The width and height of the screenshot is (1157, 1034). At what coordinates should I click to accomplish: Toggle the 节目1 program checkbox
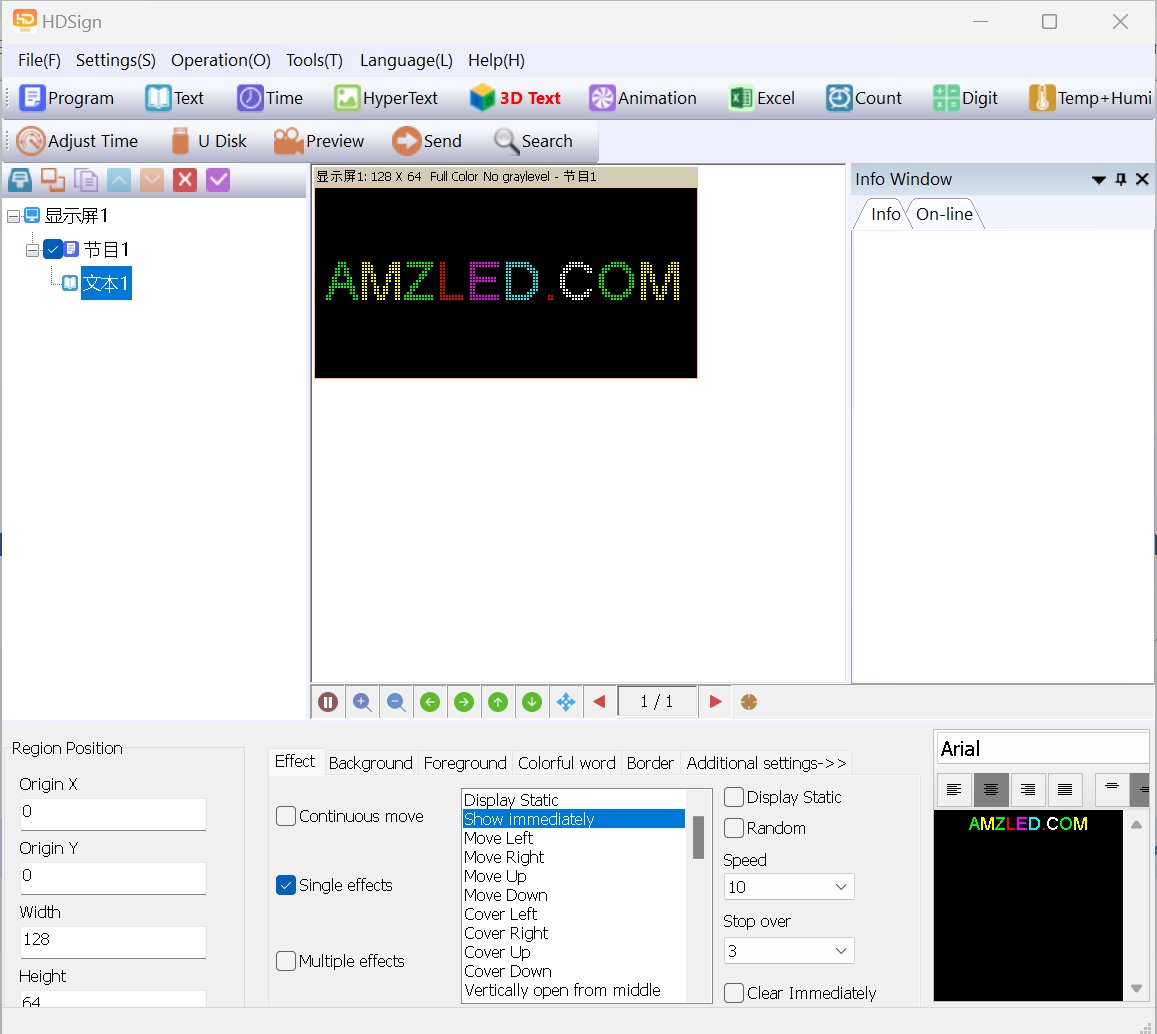[x=52, y=249]
